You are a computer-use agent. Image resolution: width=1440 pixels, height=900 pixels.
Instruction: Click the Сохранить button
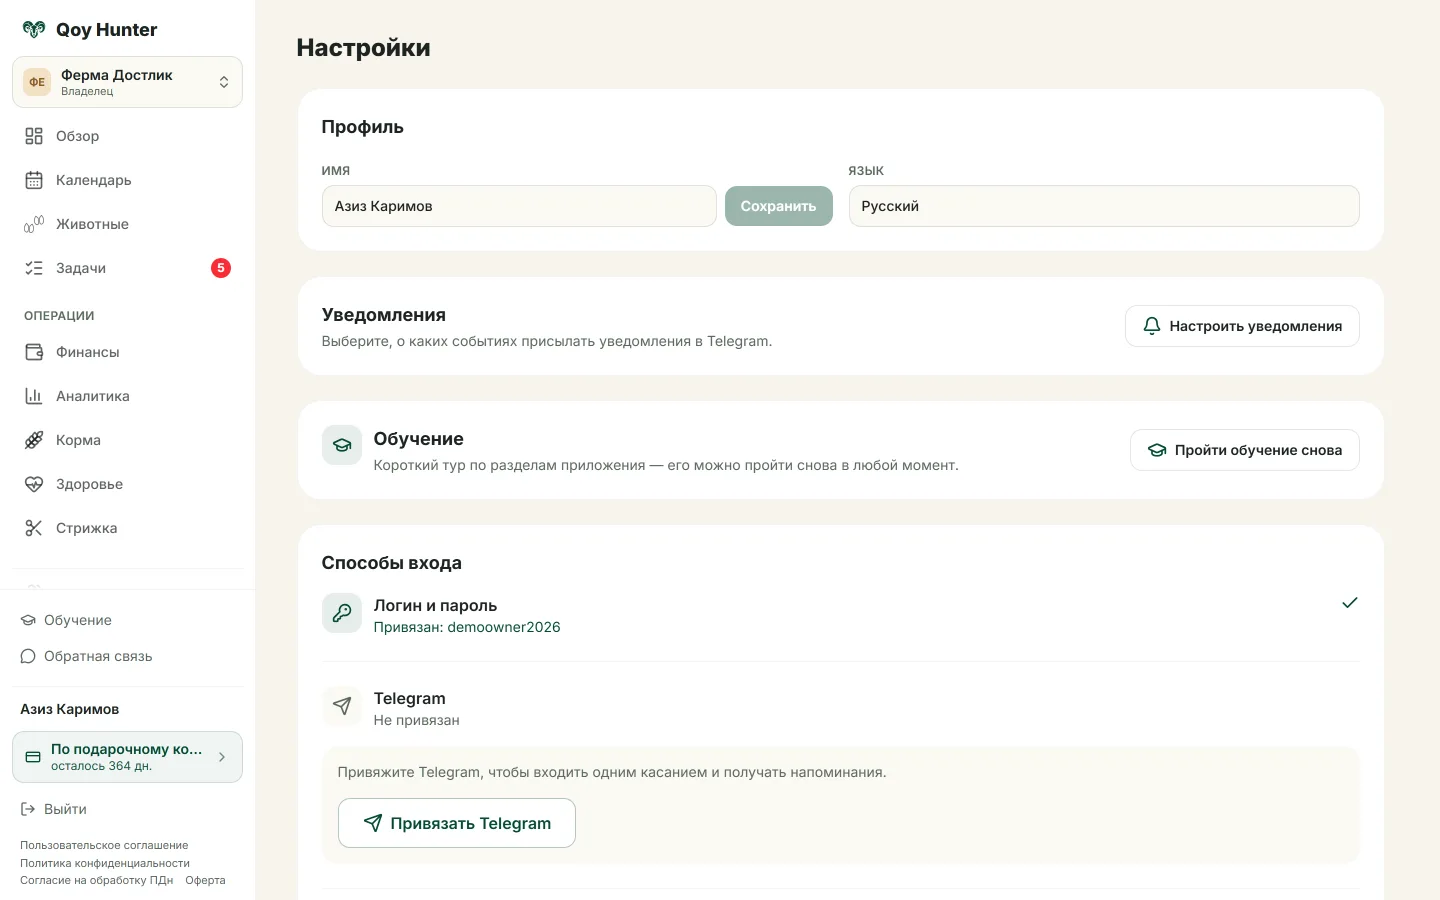pos(779,206)
